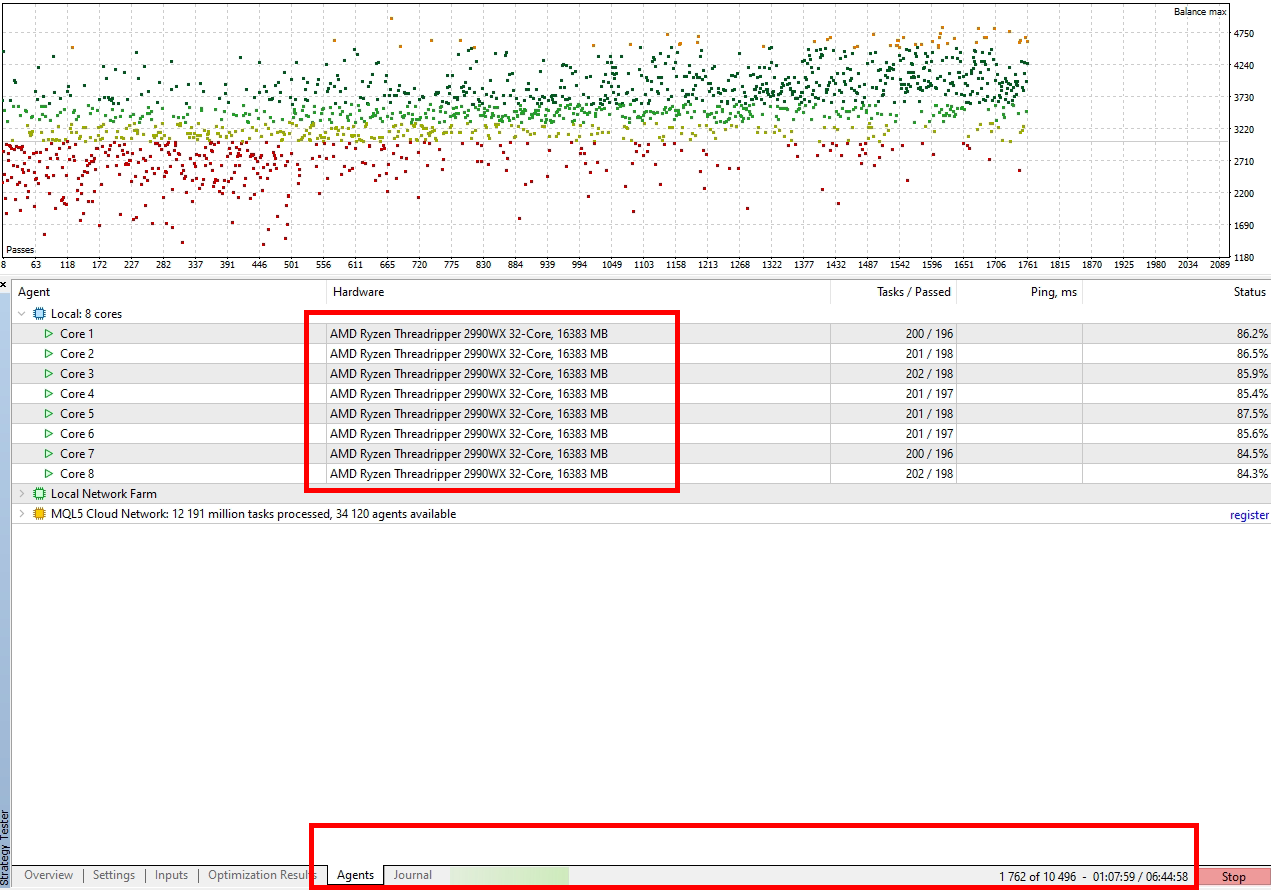The width and height of the screenshot is (1271, 890).
Task: Expand the Local Network Farm group
Action: pos(22,494)
